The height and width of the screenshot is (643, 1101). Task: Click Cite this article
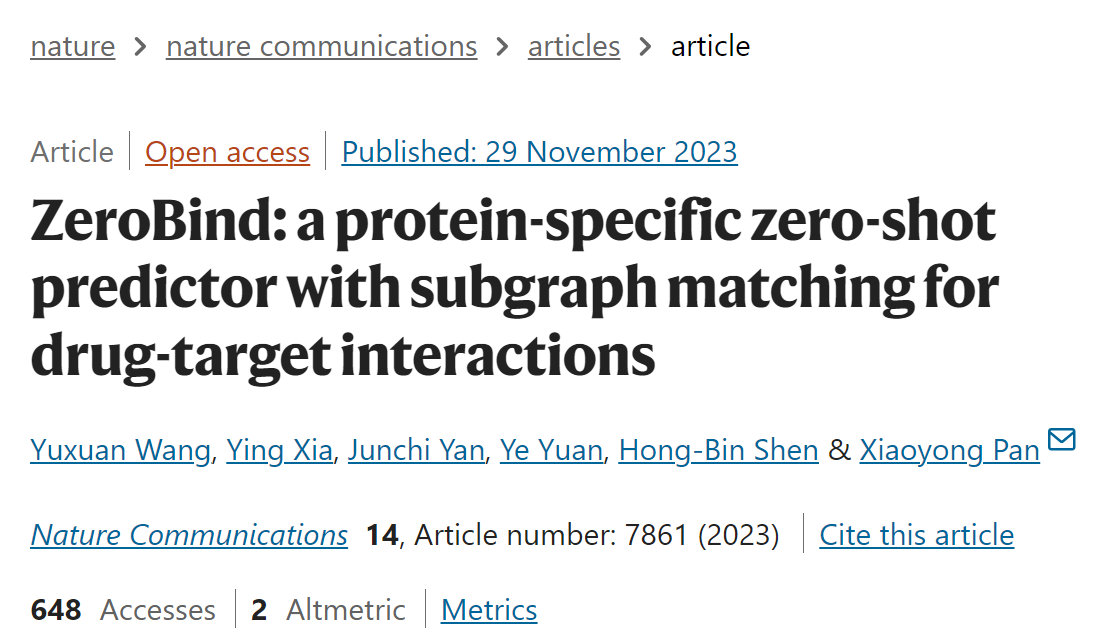pos(916,535)
